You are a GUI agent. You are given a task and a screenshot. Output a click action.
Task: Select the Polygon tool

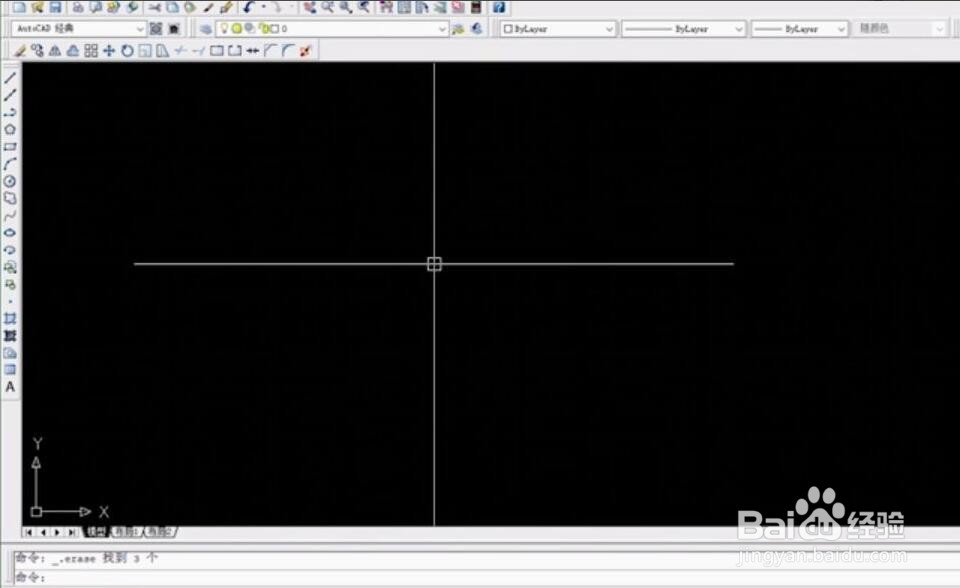10,129
